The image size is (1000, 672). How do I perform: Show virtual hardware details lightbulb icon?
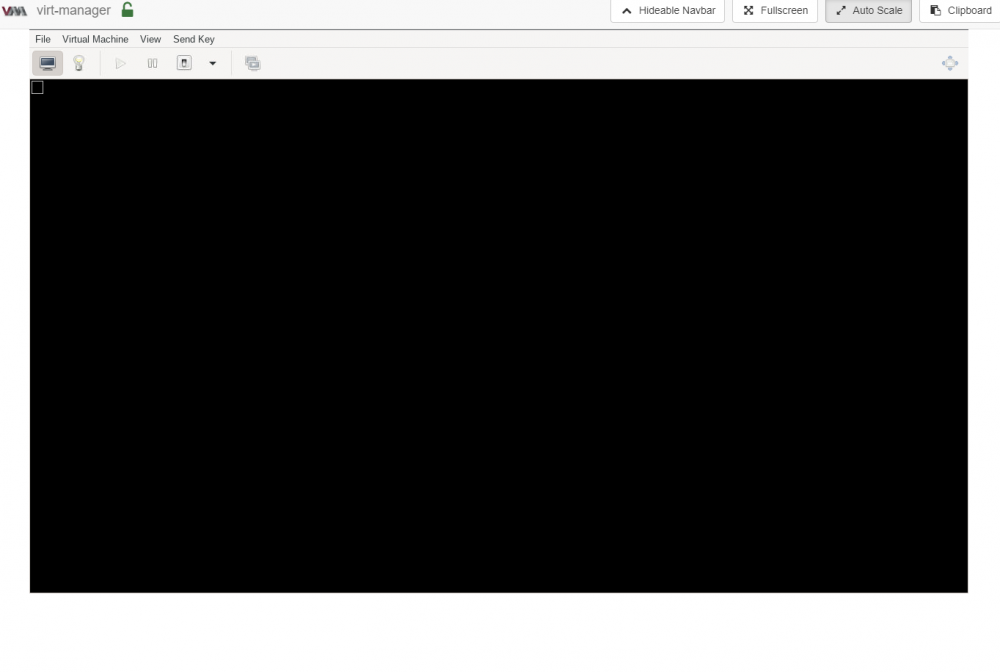tap(78, 63)
